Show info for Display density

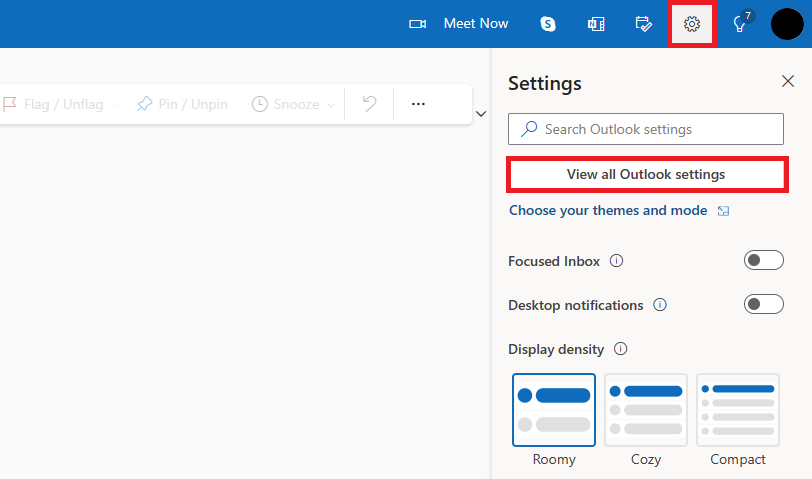(620, 349)
